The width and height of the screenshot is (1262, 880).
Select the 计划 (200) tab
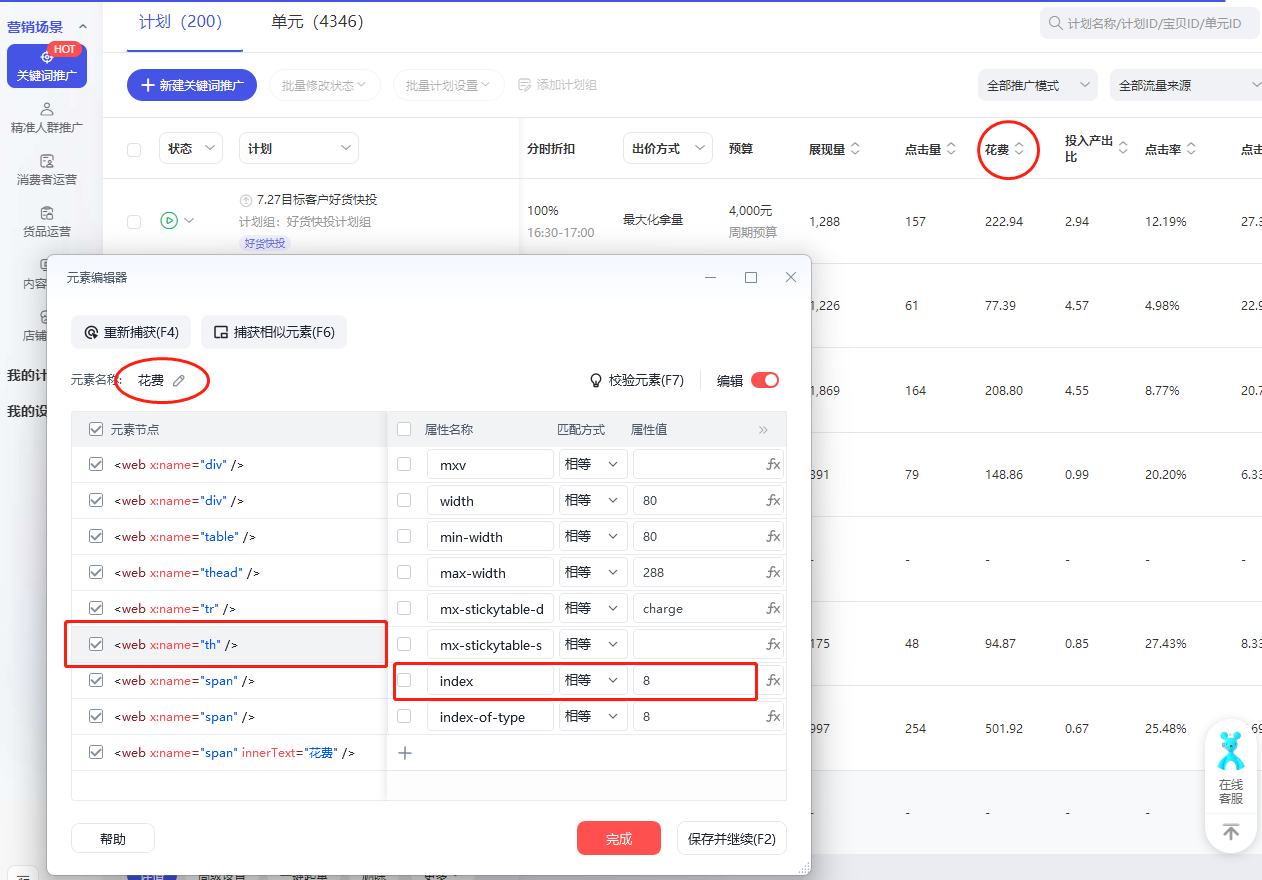(181, 22)
